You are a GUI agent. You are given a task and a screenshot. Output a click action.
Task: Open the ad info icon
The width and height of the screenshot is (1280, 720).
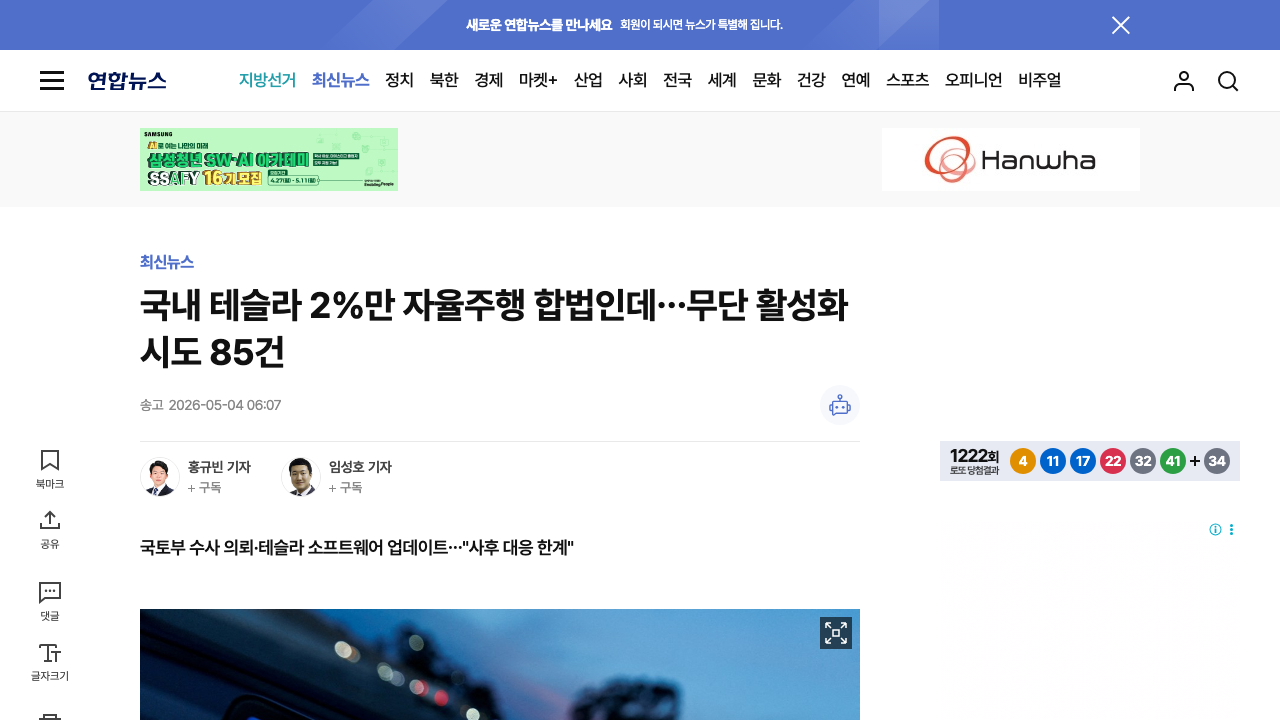point(1215,530)
